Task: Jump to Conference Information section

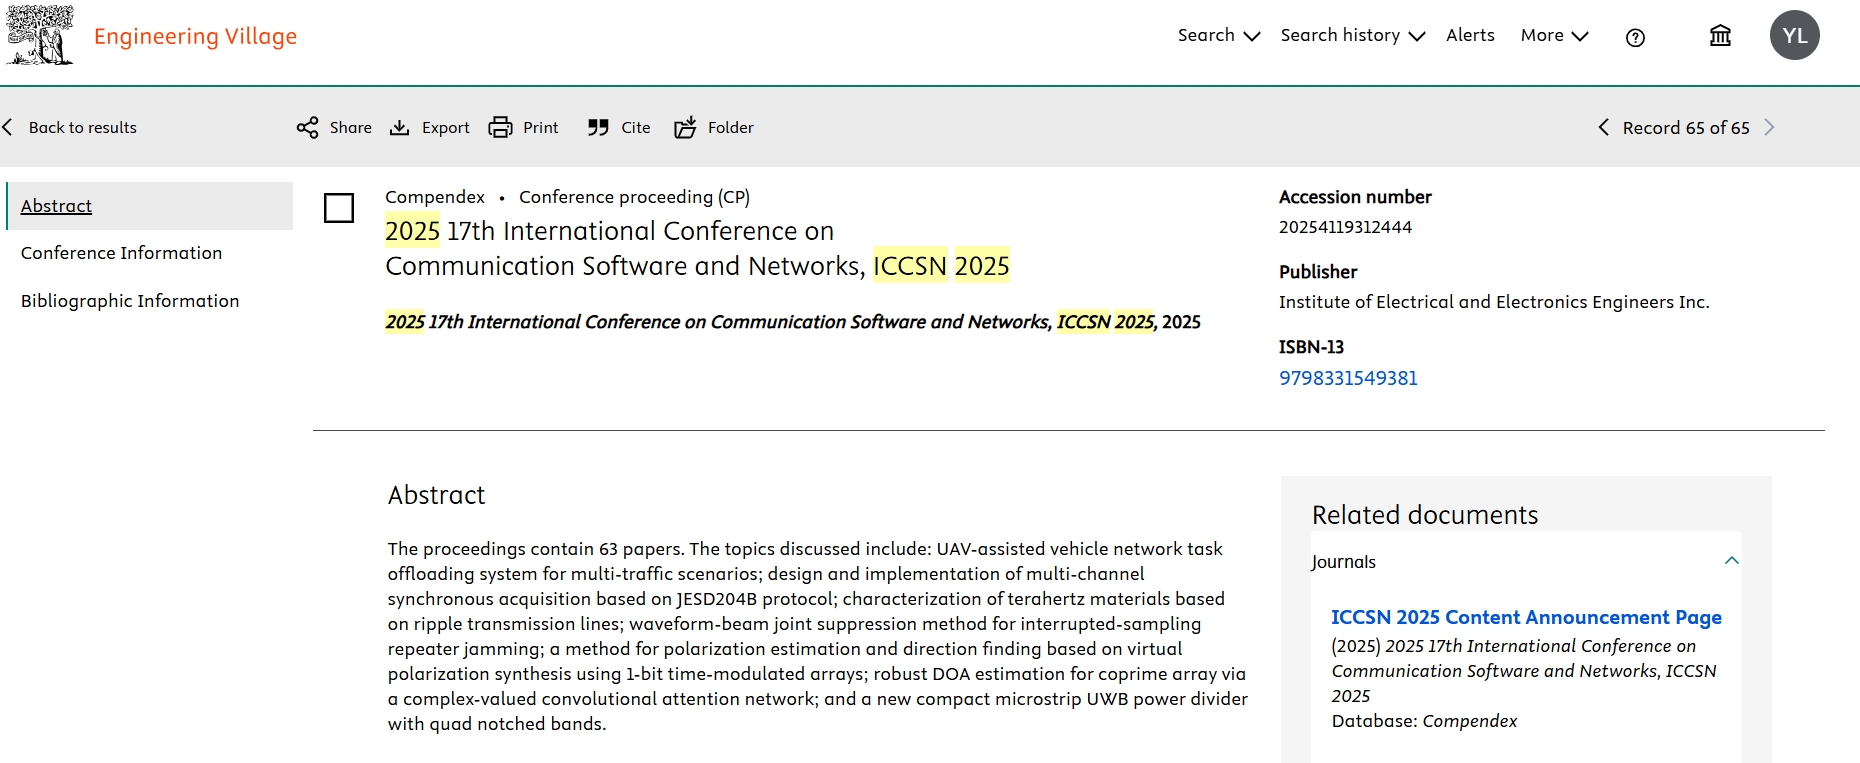Action: click(121, 254)
